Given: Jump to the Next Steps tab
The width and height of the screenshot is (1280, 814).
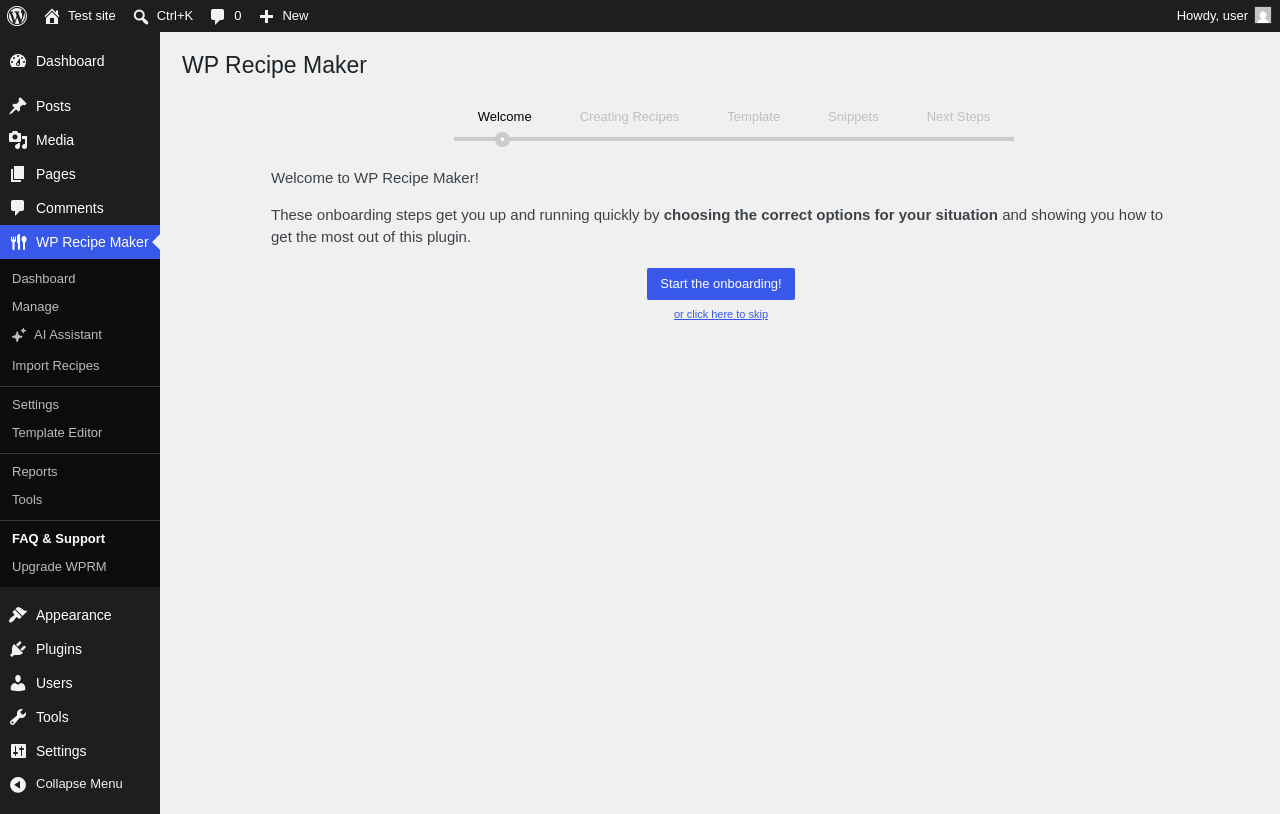Looking at the screenshot, I should coord(958,116).
